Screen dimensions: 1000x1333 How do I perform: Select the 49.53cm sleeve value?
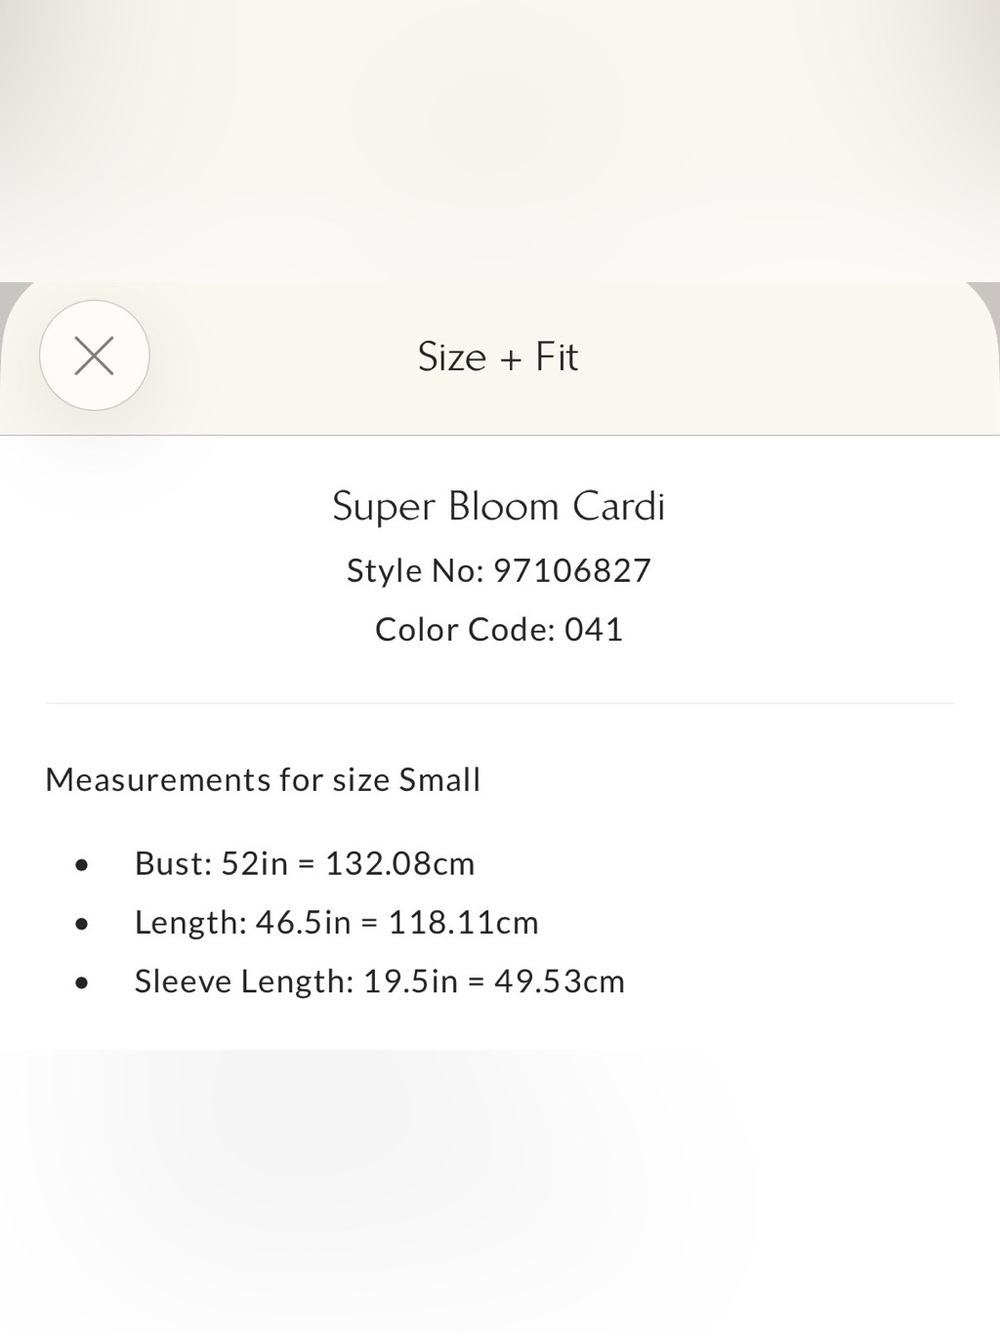[x=559, y=981]
